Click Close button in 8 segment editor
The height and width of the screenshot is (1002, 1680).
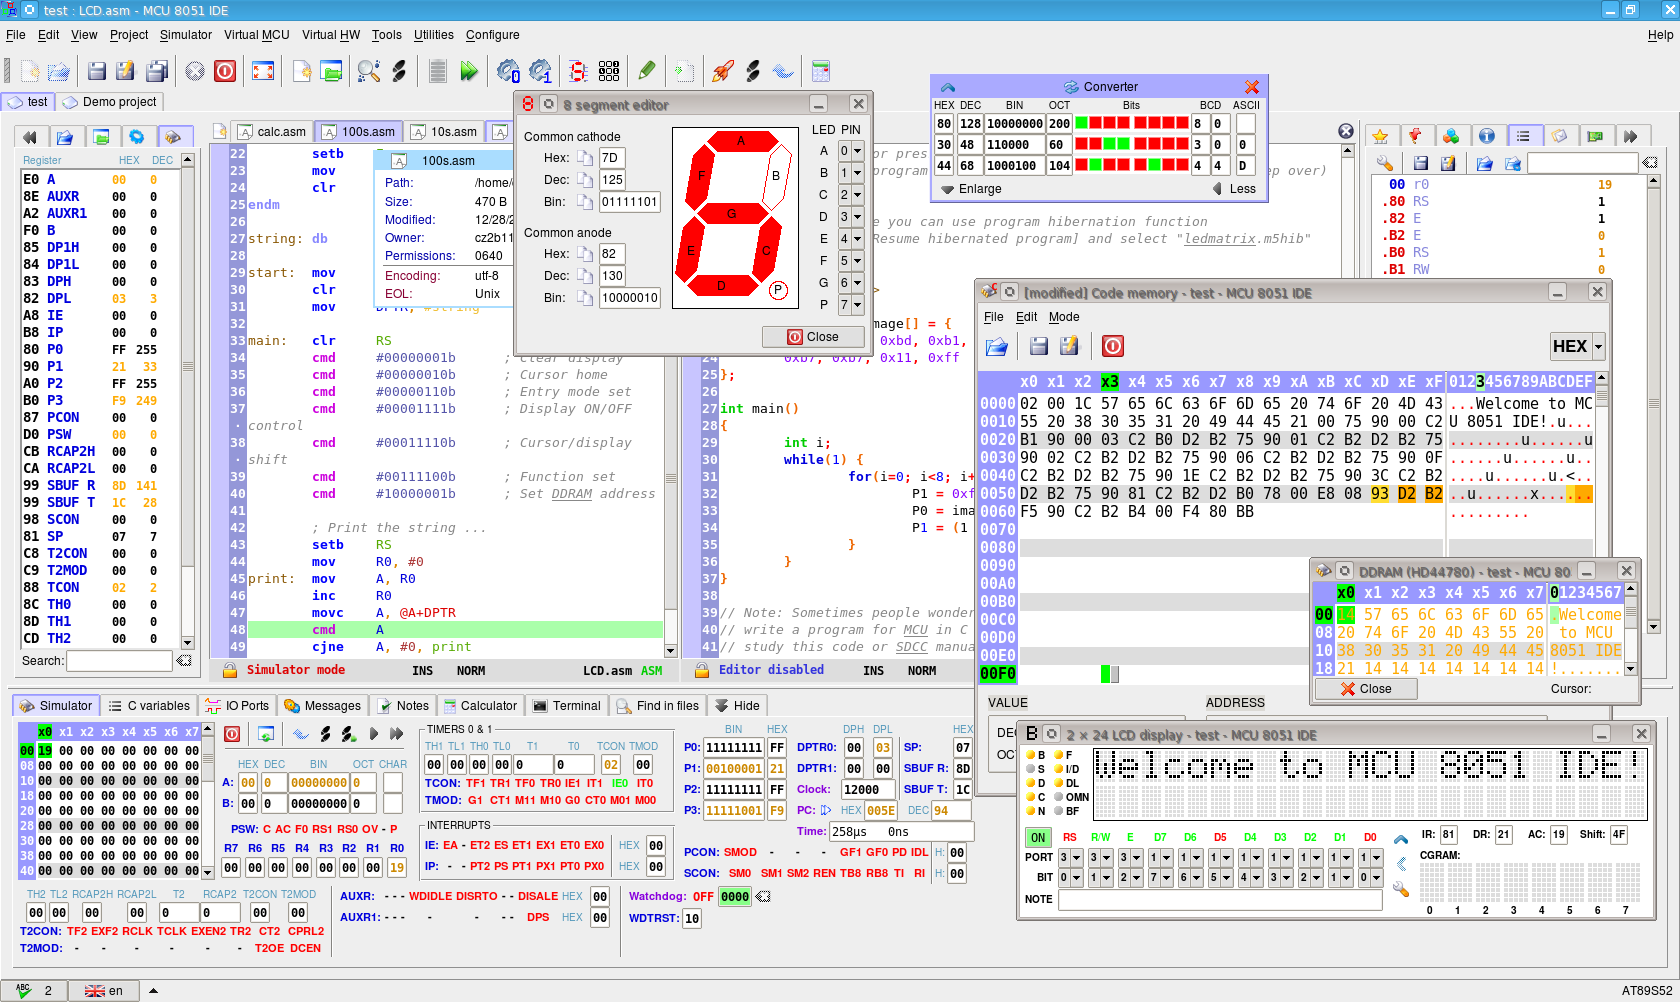click(813, 337)
